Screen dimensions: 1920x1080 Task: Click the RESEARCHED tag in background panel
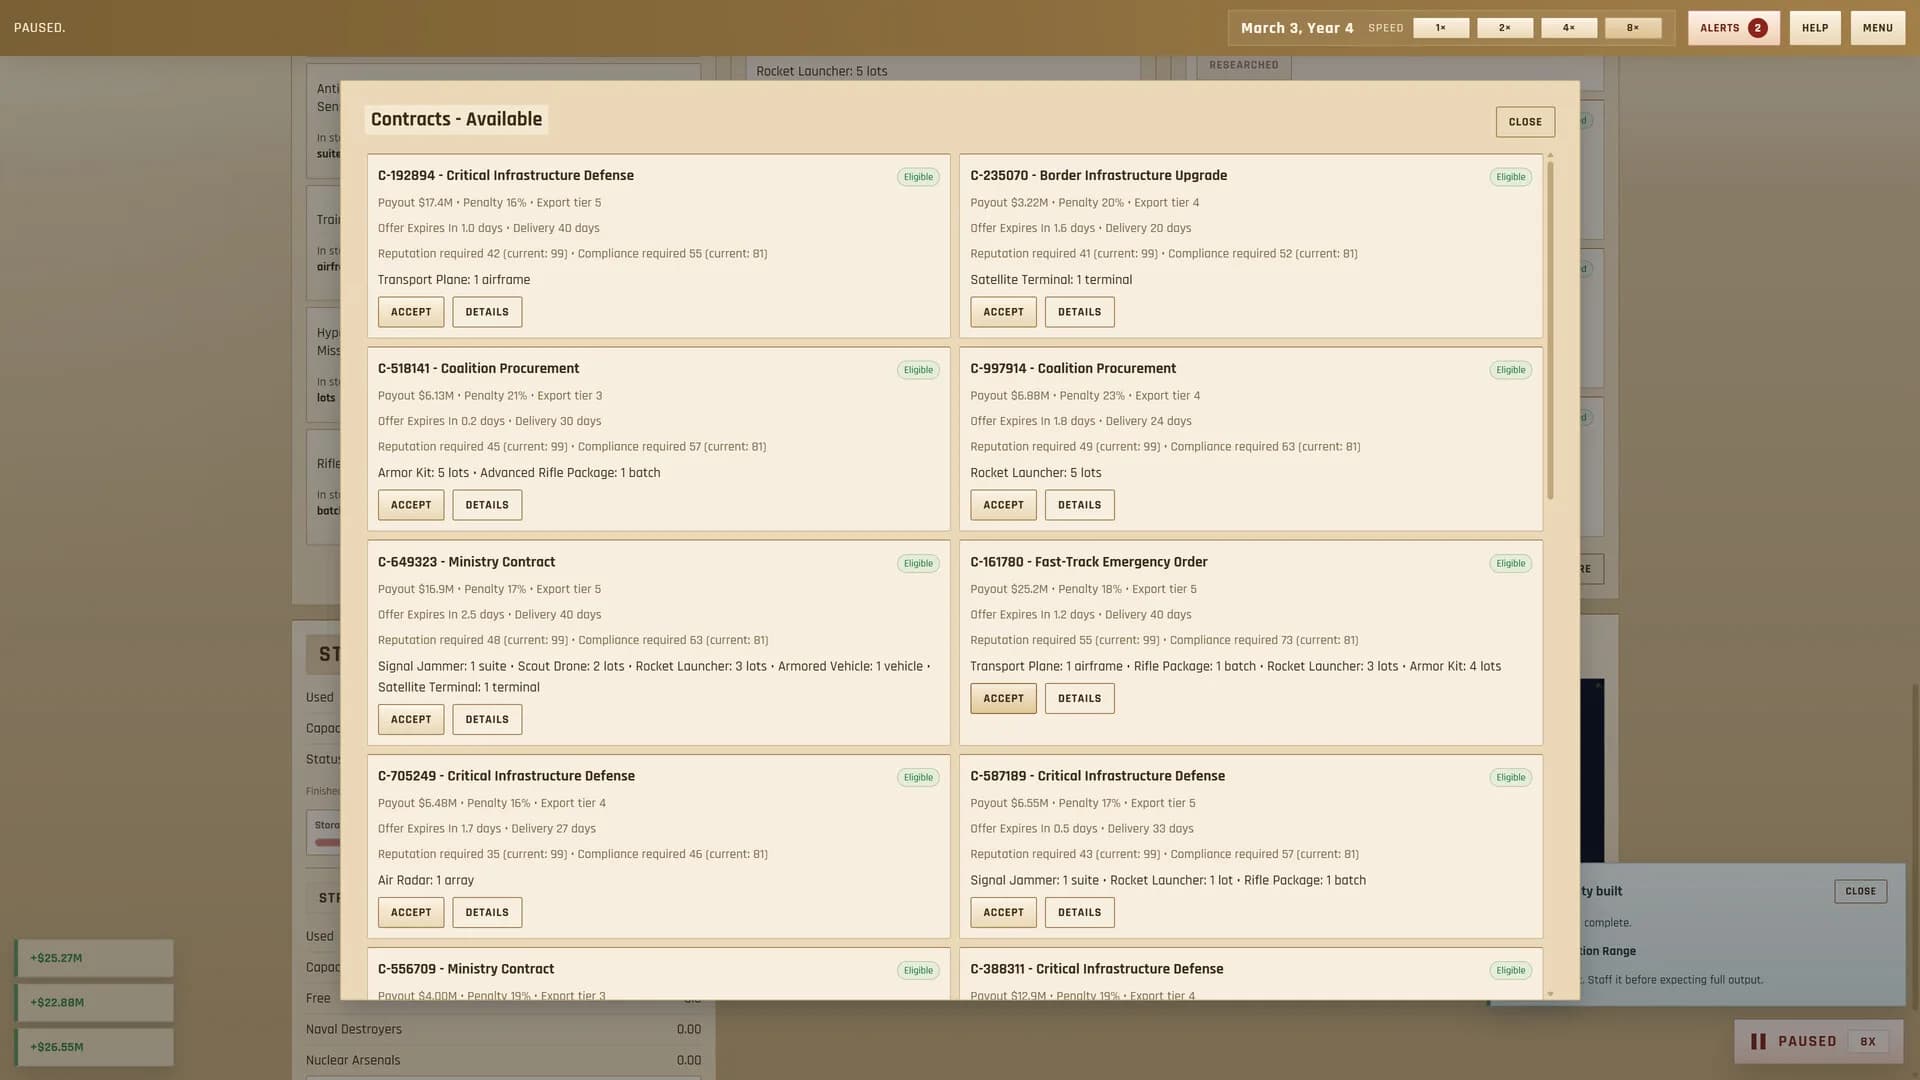point(1243,65)
